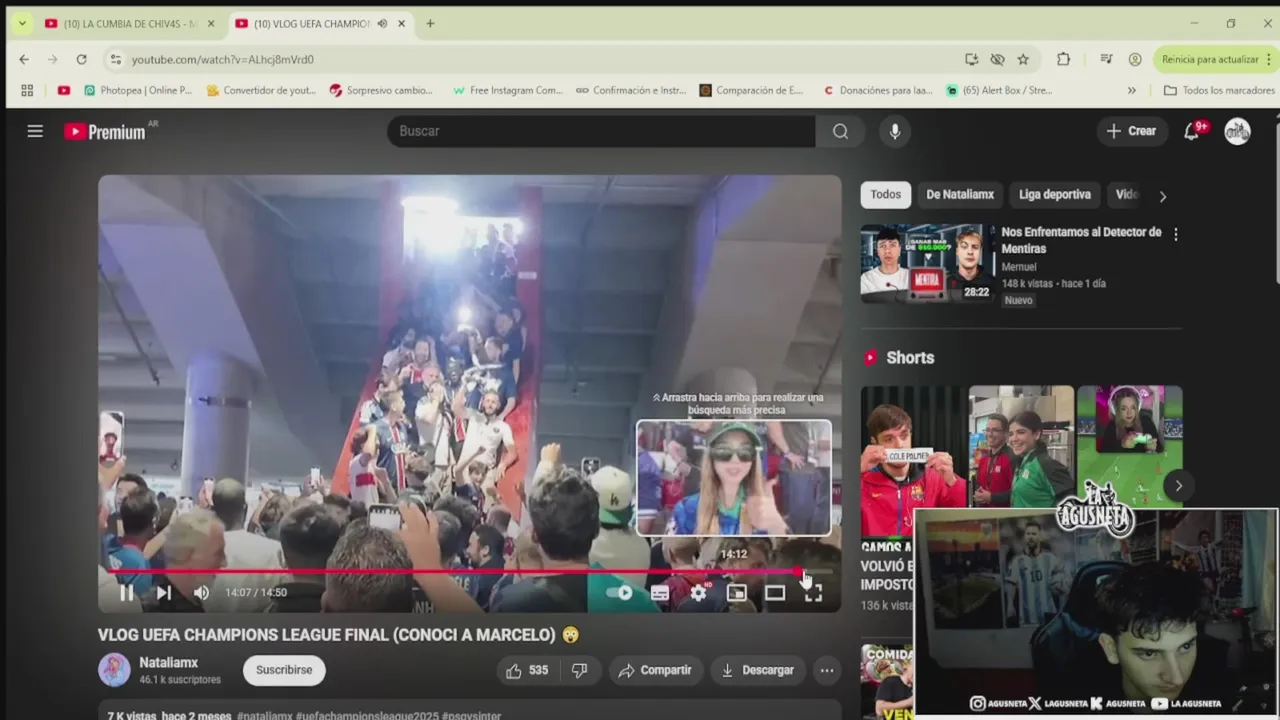Open Free Instagram Com... bookmark
The height and width of the screenshot is (720, 1280).
[x=508, y=90]
